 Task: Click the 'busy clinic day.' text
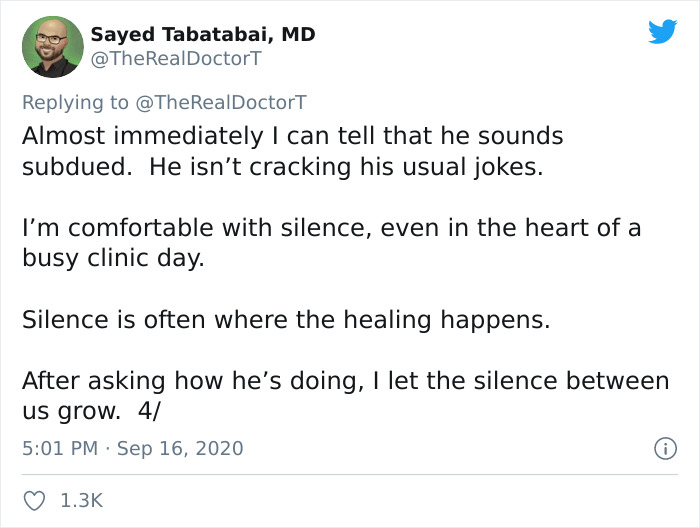pos(112,259)
